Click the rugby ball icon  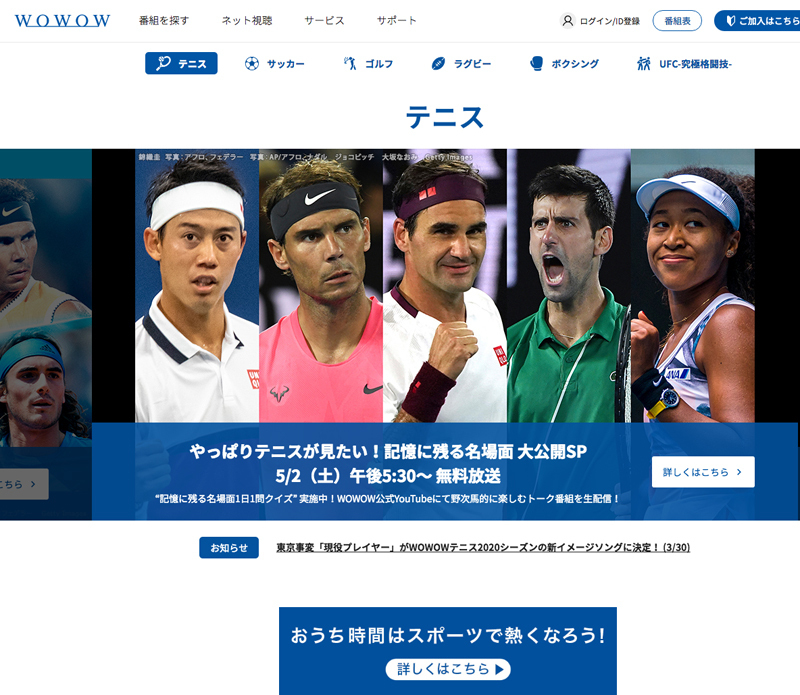point(438,63)
